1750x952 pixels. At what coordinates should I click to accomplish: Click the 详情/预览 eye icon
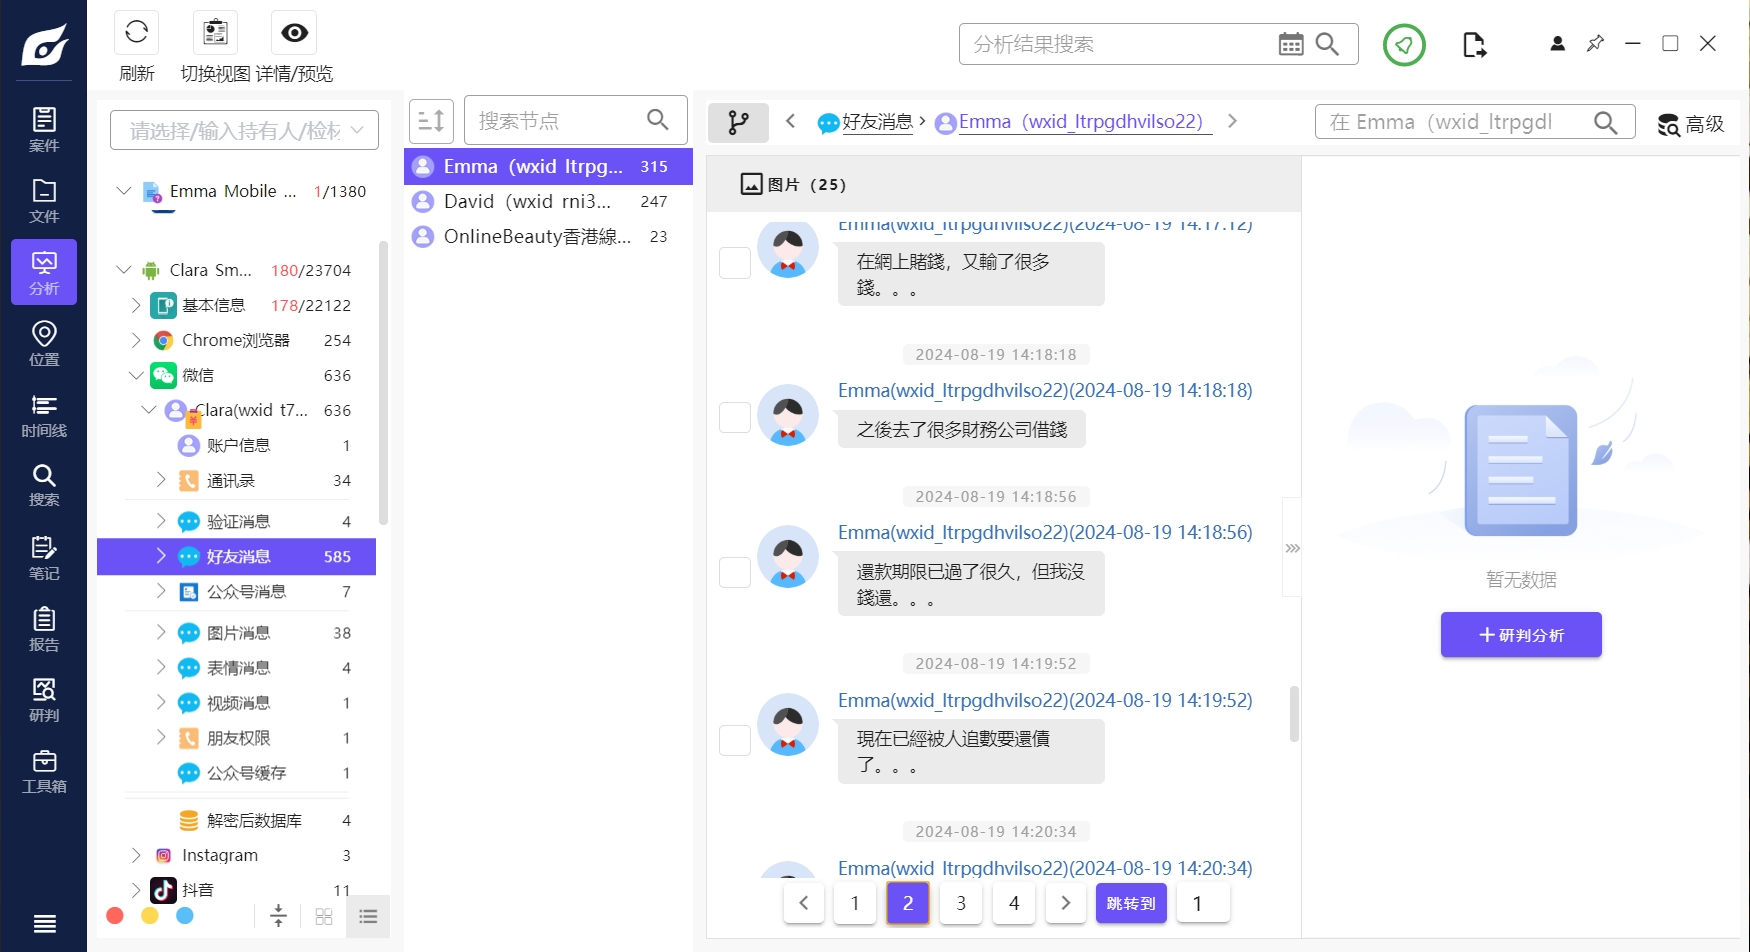[x=293, y=32]
